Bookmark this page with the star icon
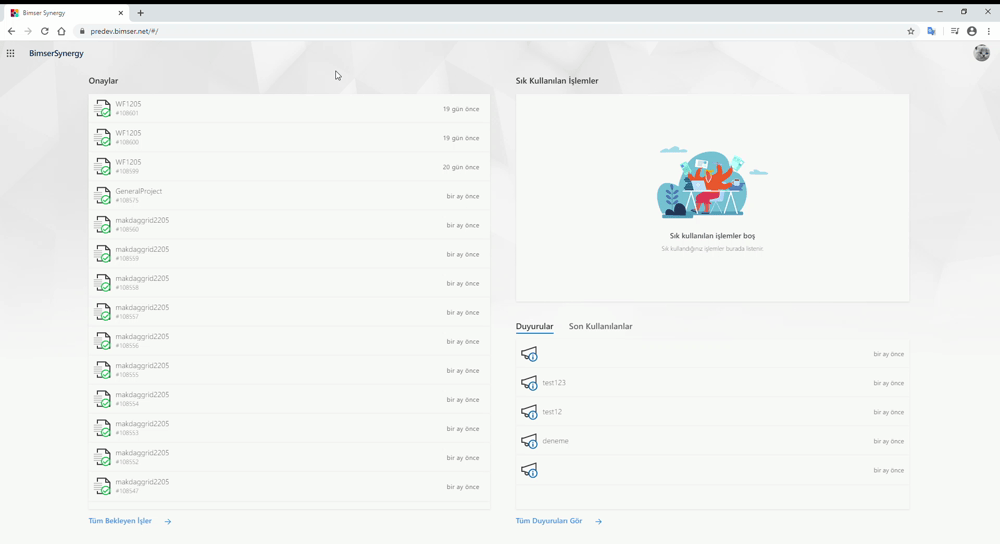Image resolution: width=1000 pixels, height=544 pixels. (911, 31)
